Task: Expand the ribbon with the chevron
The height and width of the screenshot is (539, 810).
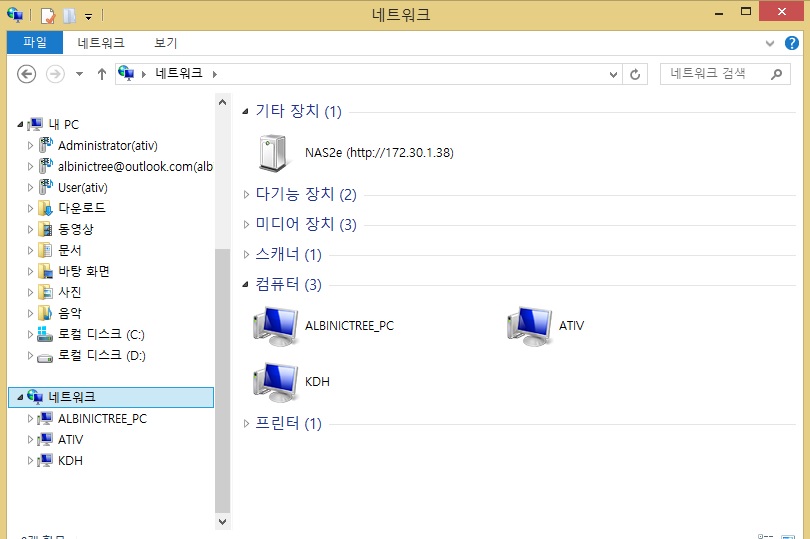Action: (x=770, y=43)
